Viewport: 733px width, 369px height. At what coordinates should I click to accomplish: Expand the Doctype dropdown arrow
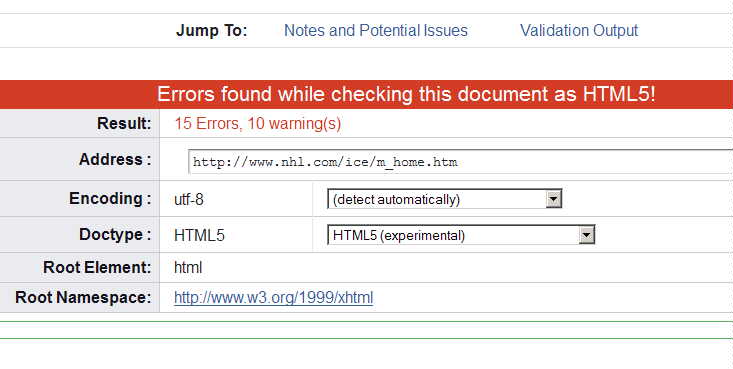(586, 235)
